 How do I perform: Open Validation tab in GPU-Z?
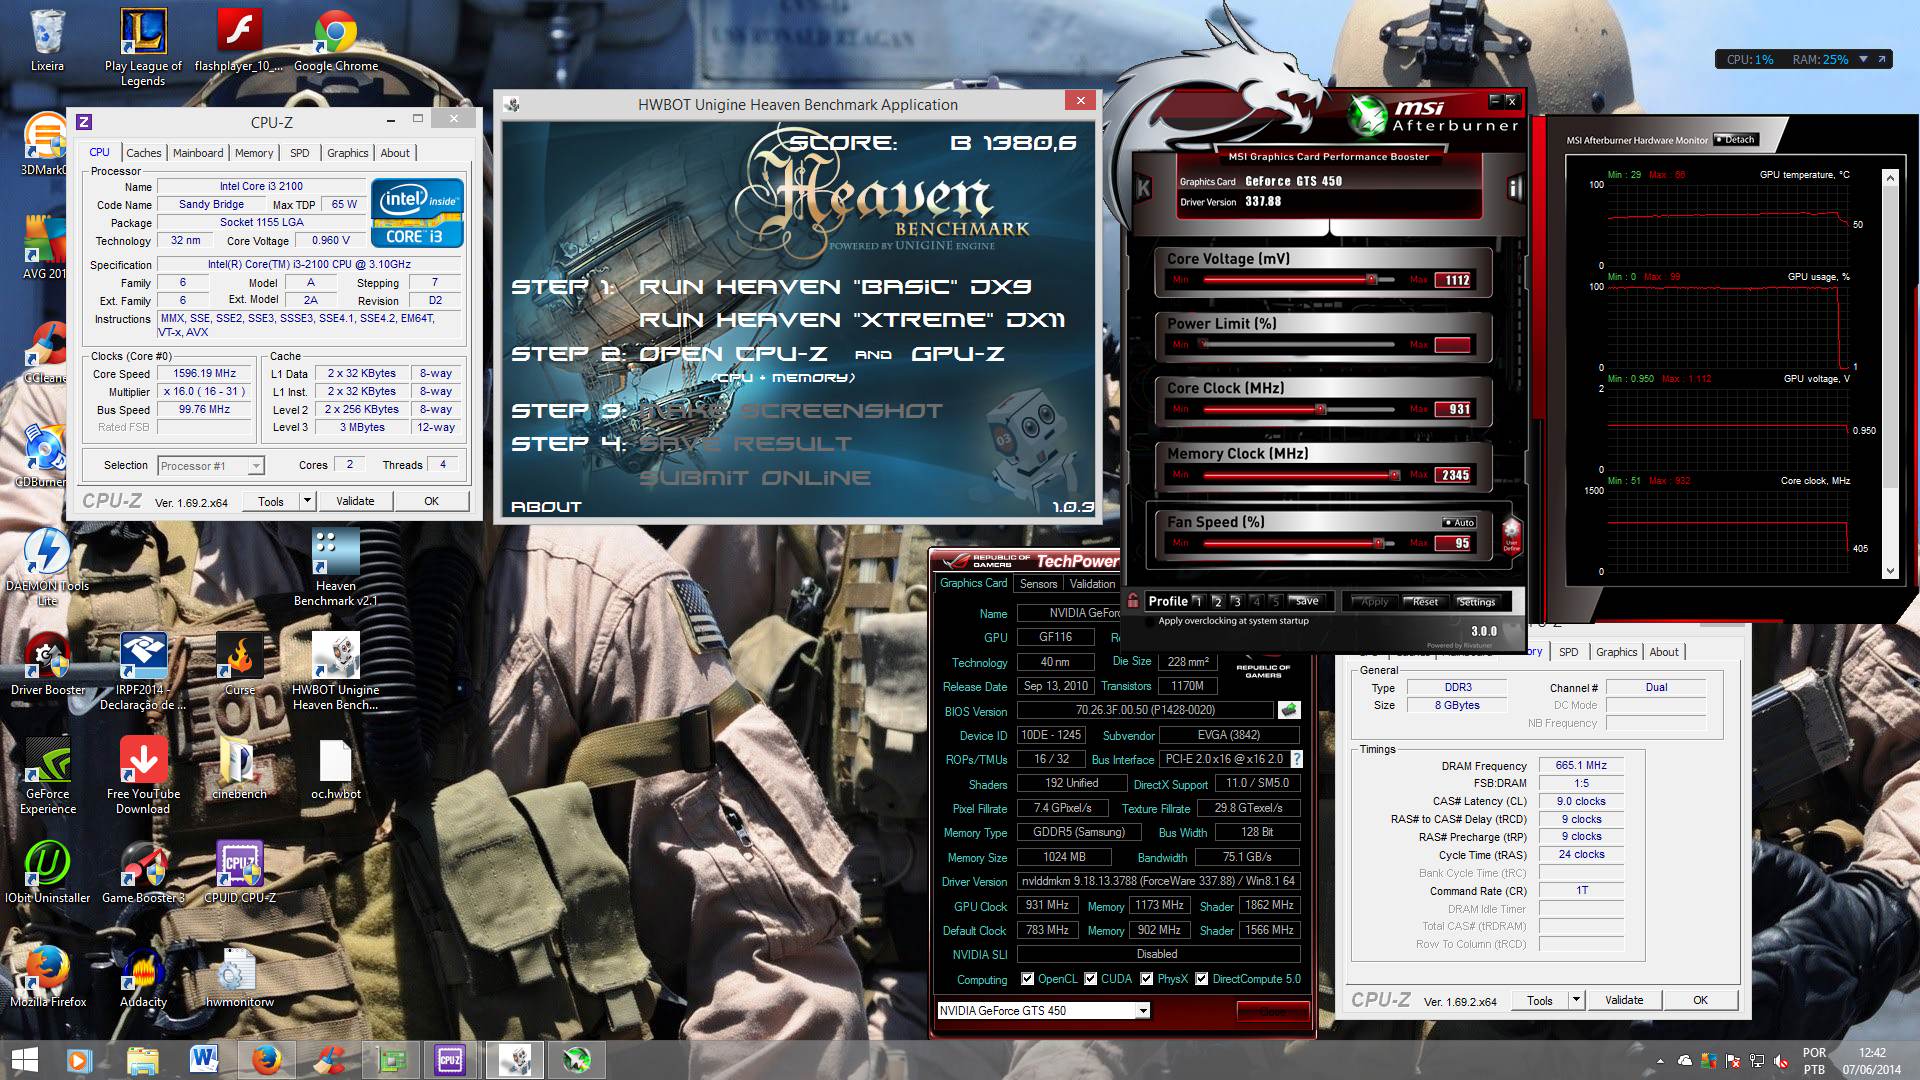click(x=1092, y=584)
